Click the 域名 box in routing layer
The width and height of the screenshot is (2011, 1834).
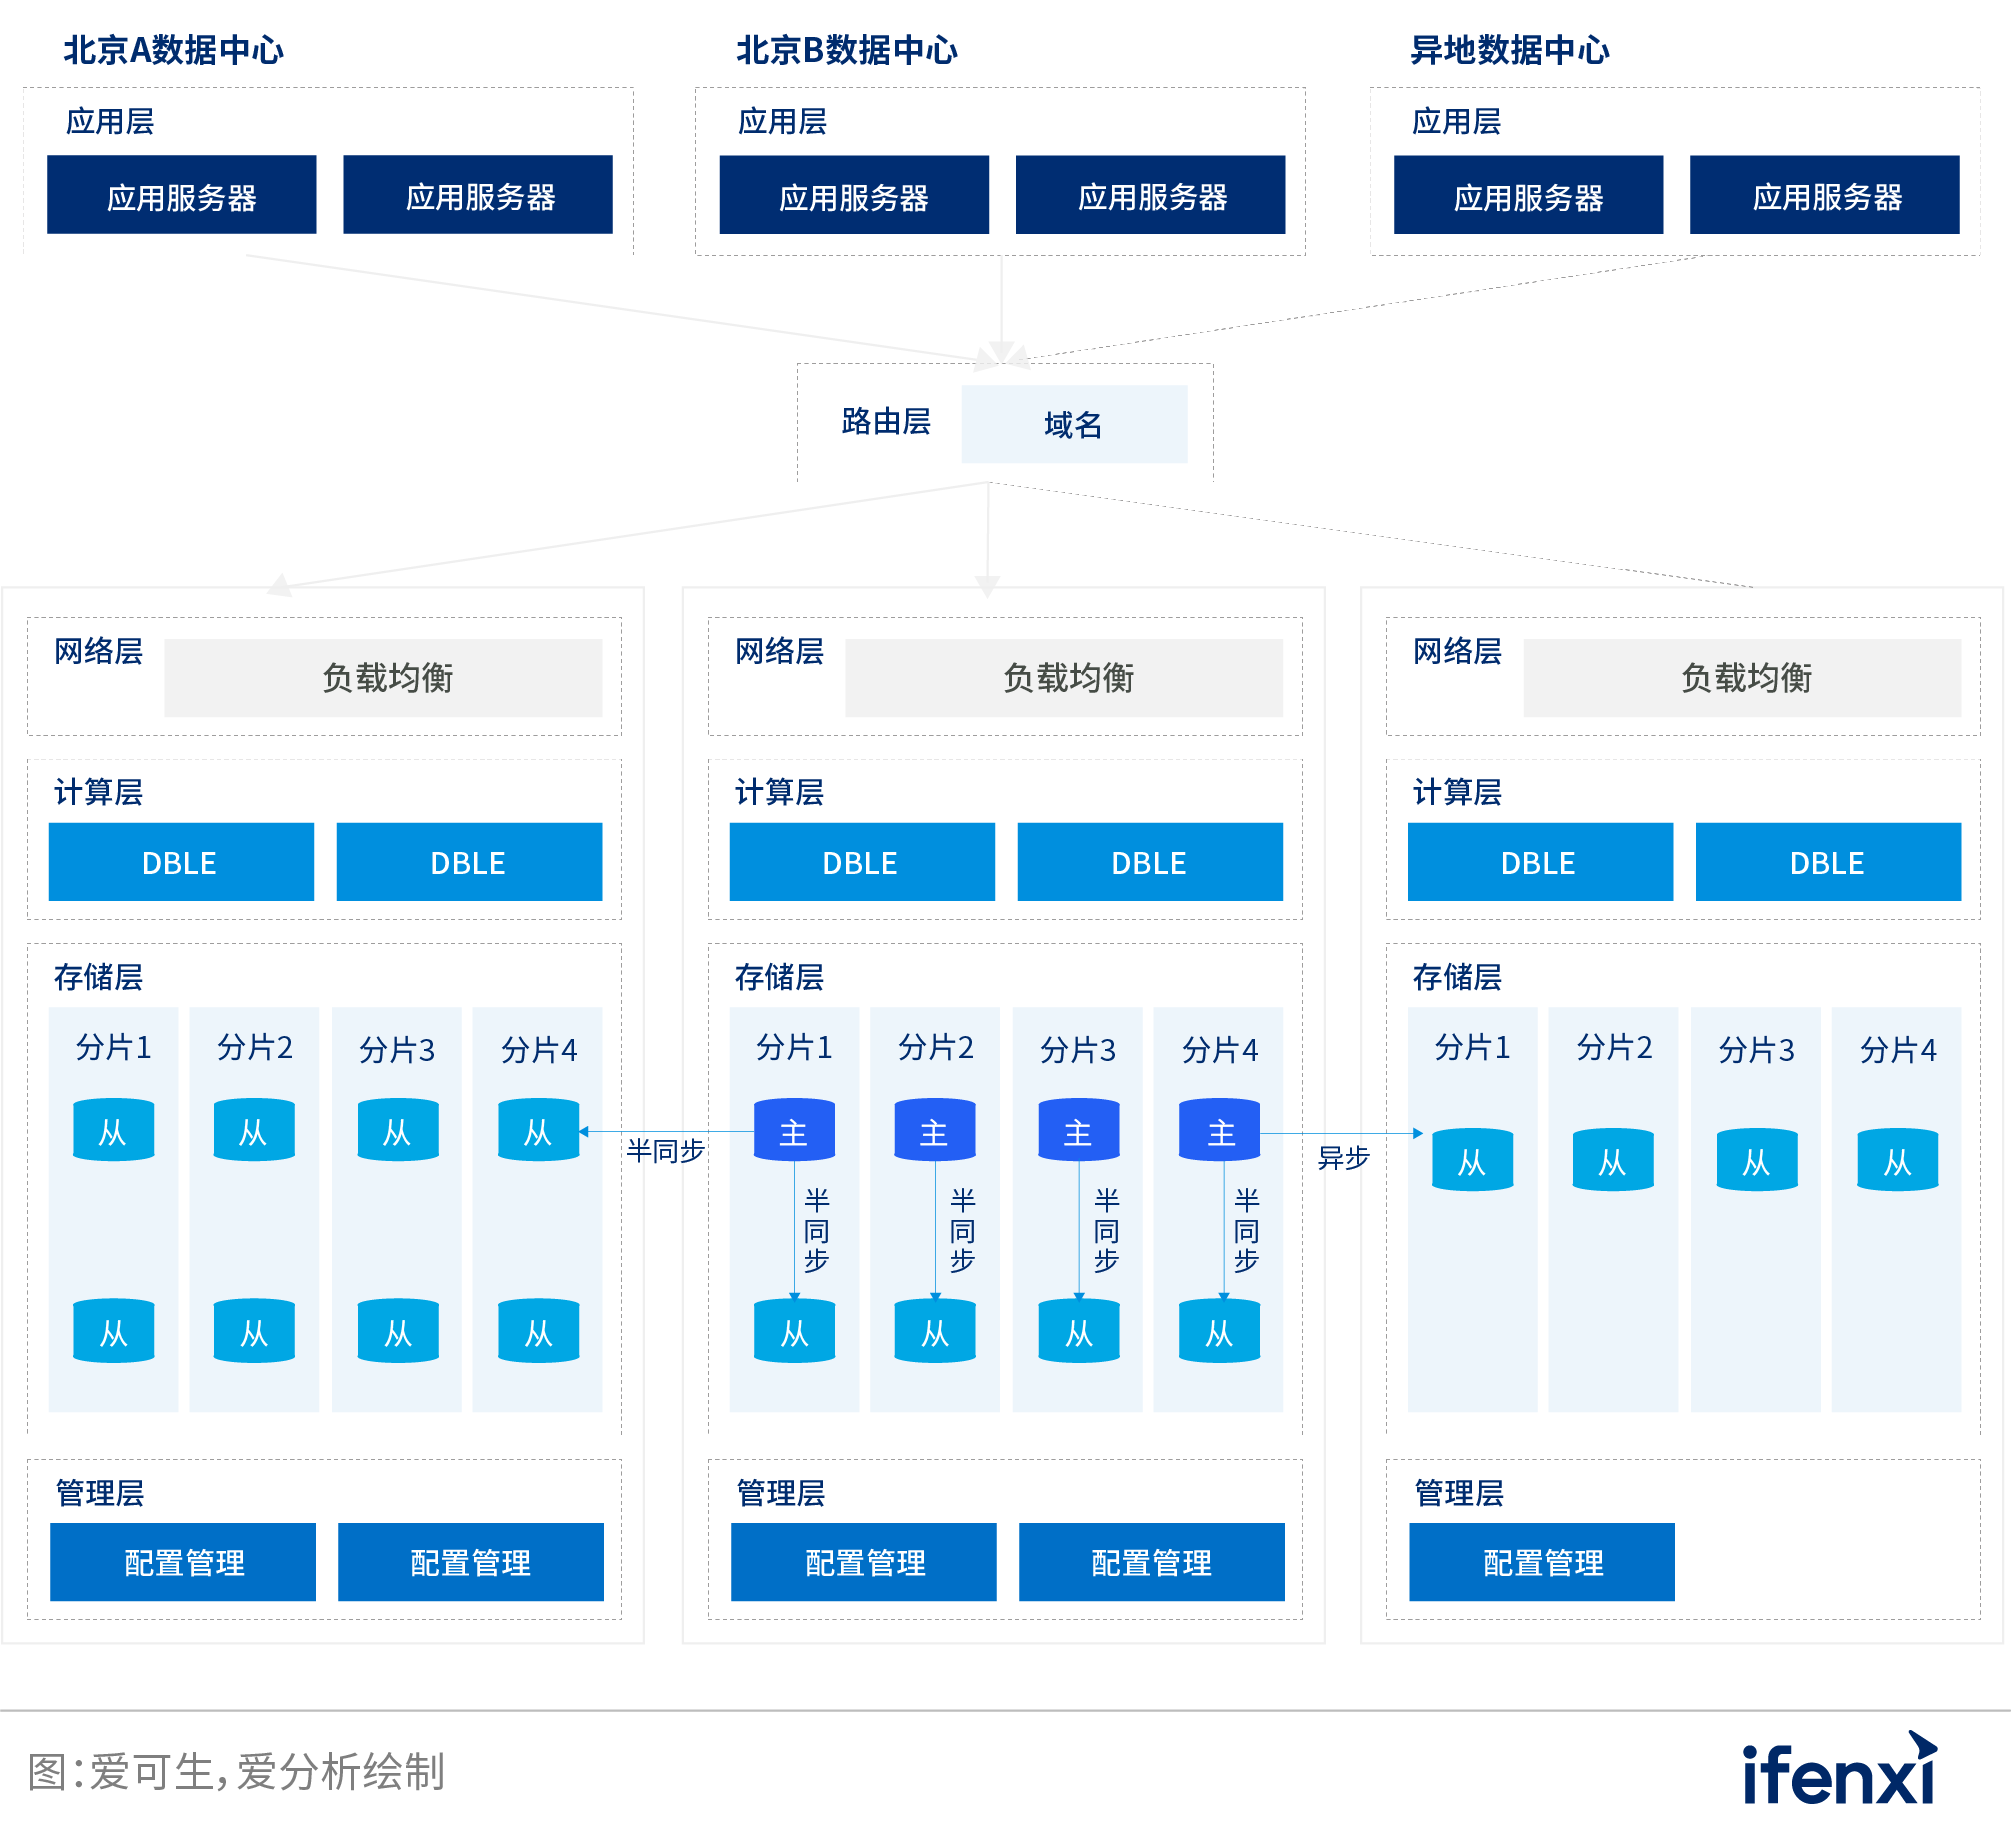pos(1074,425)
